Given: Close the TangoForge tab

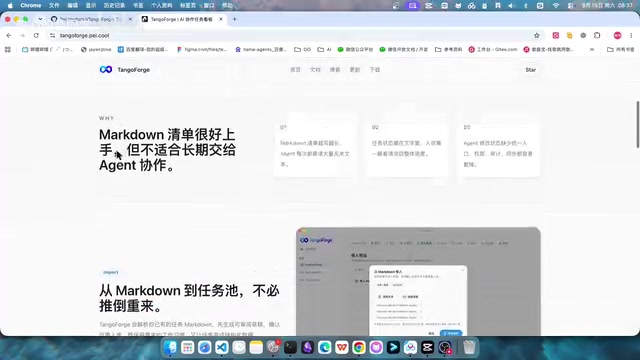Looking at the screenshot, I should (221, 19).
